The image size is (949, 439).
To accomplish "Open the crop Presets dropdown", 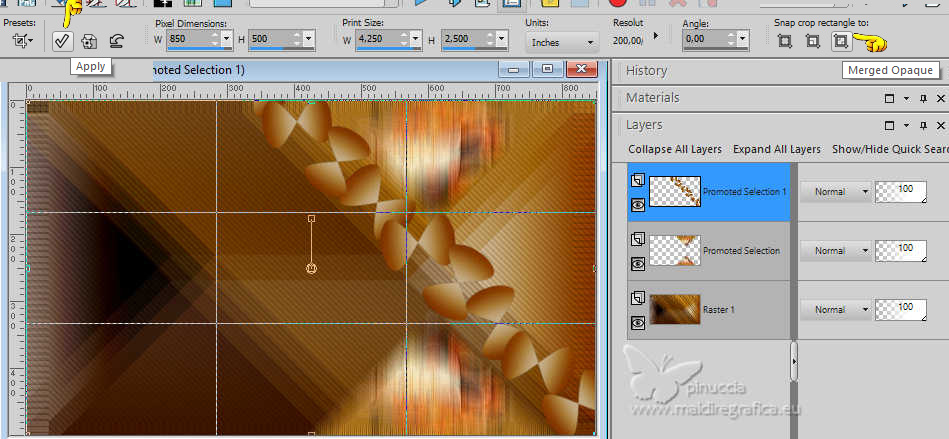I will pos(24,42).
